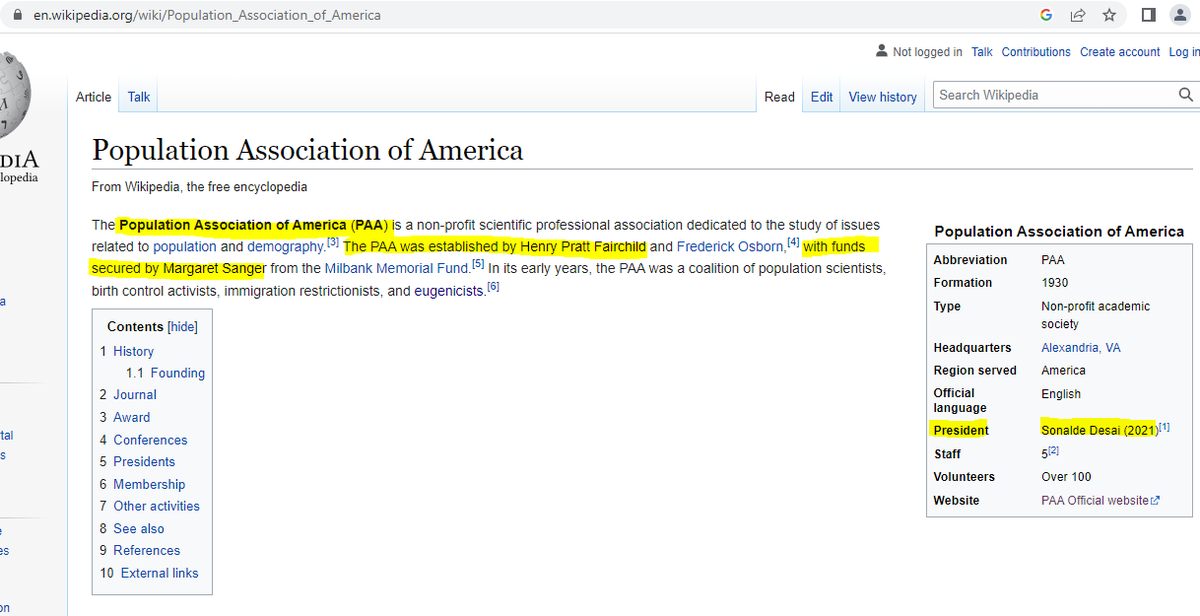Go to History in Contents

[133, 352]
